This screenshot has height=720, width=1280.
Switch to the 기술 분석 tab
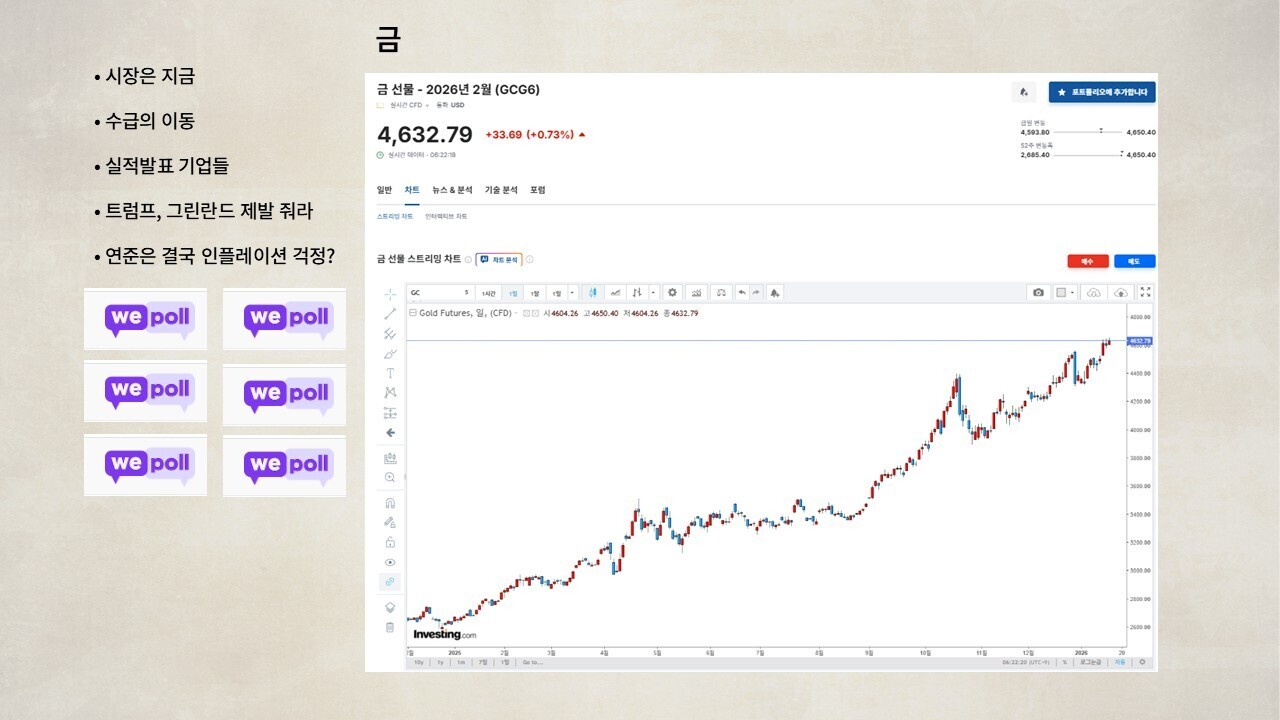point(501,190)
